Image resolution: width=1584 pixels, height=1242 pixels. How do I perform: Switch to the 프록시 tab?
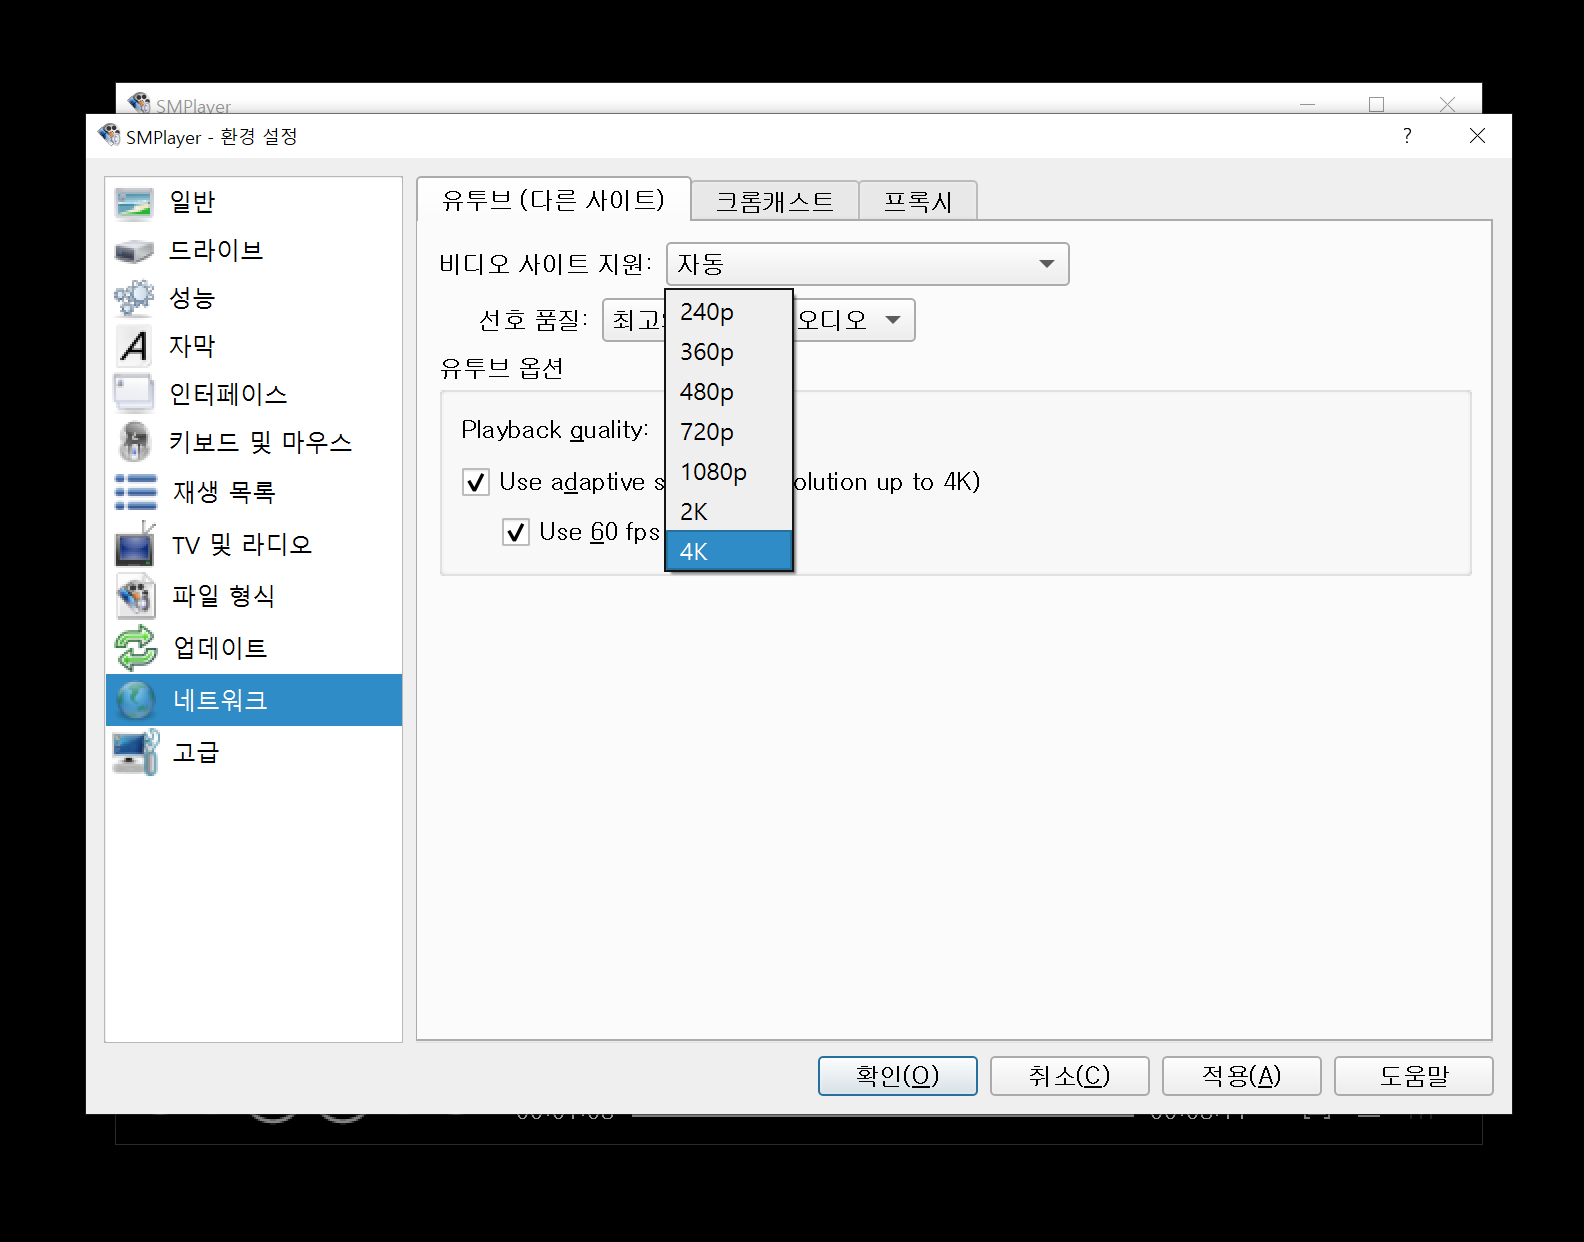coord(918,201)
